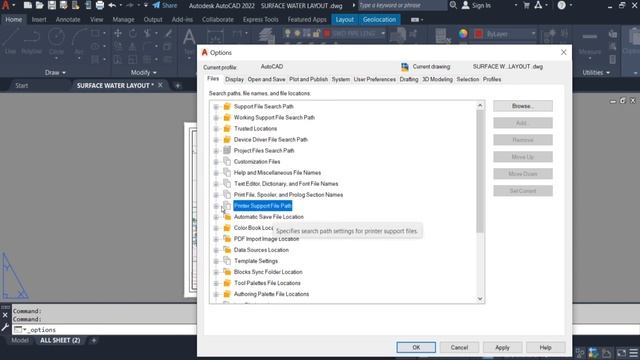Click the color wheel icon in Properties panel
Screen dimensions: 640x360
[463, 34]
